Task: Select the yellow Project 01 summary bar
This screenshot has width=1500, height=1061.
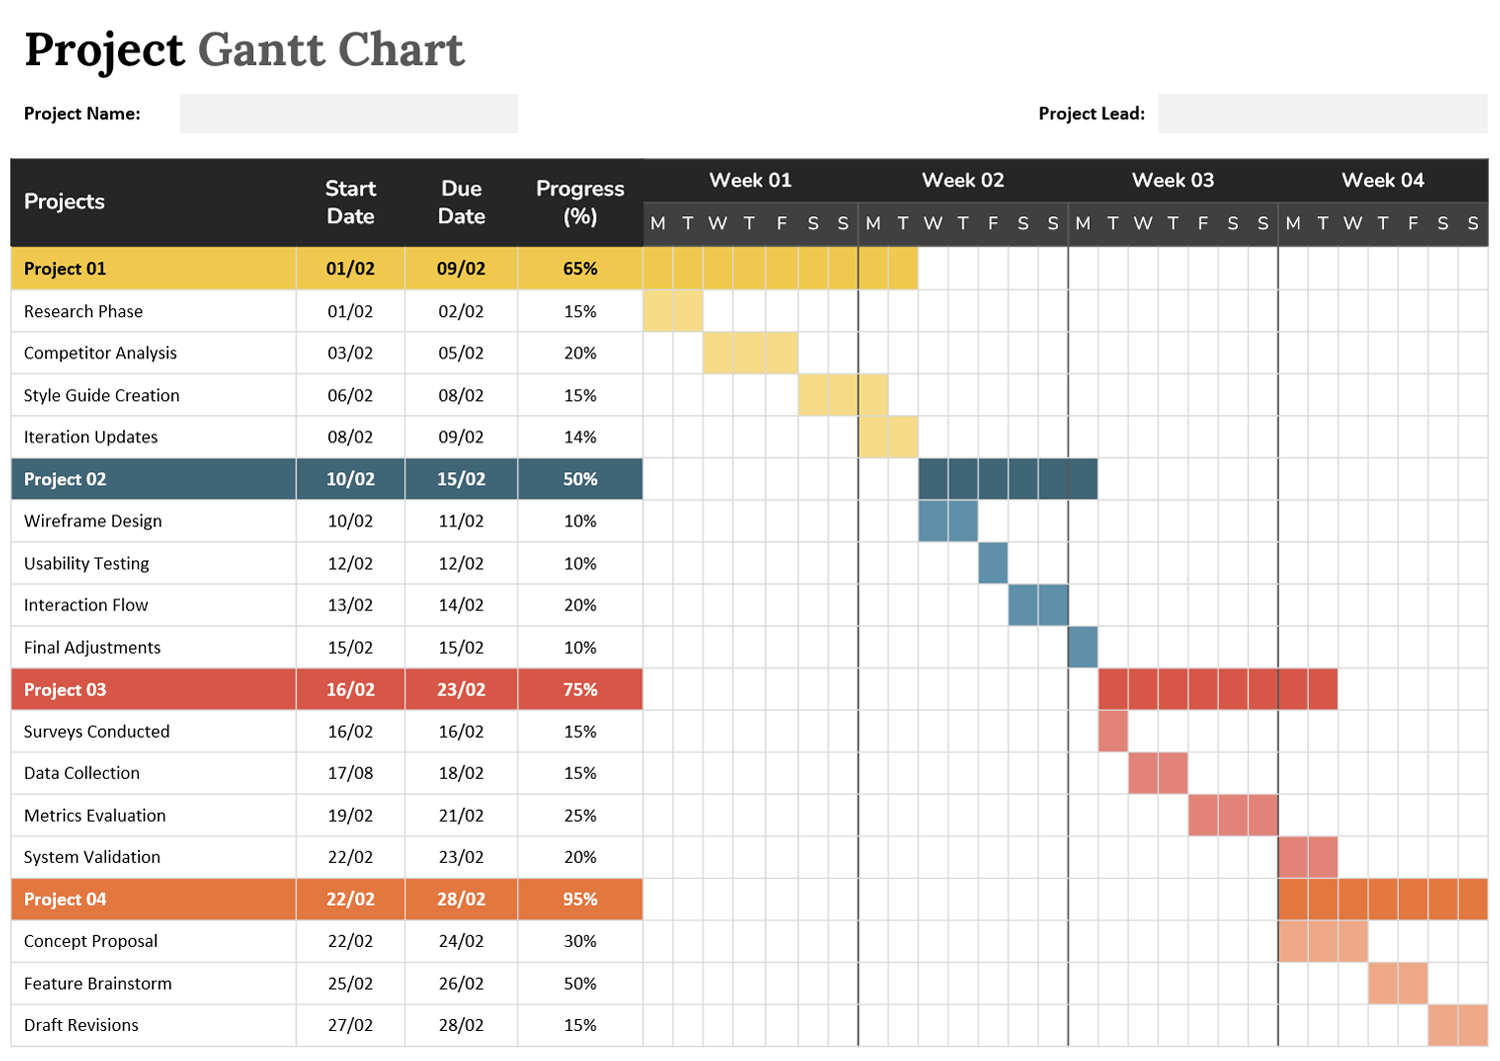Action: point(780,267)
